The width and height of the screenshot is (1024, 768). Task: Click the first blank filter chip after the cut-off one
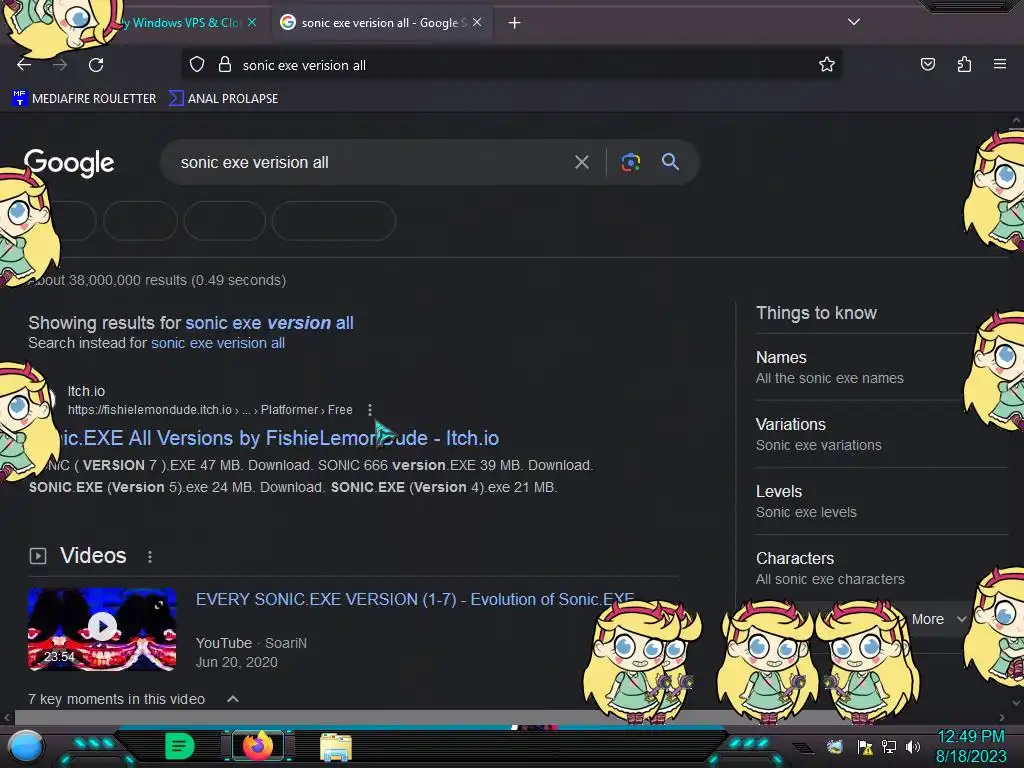click(x=140, y=221)
